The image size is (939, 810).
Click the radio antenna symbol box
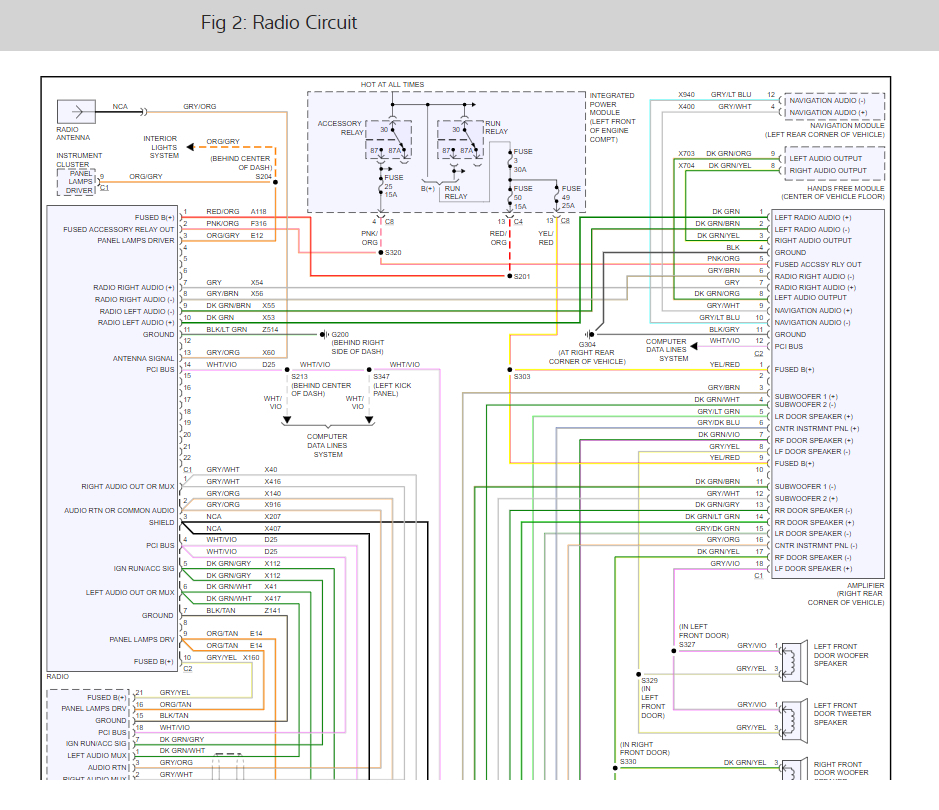click(x=76, y=112)
